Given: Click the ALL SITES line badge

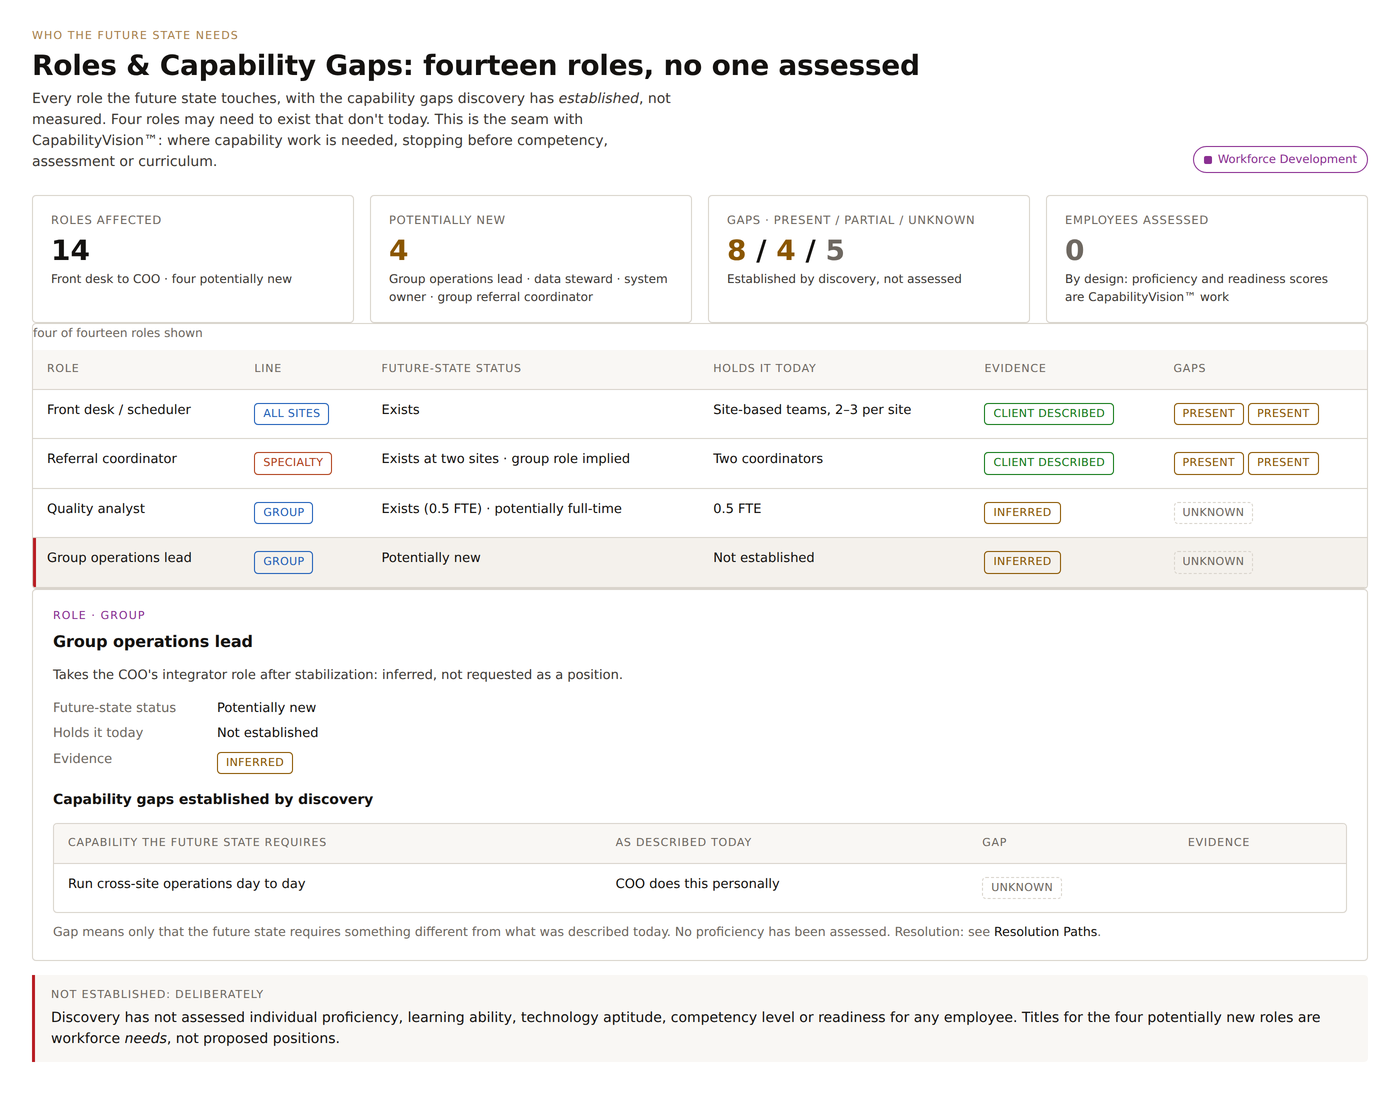Looking at the screenshot, I should [291, 414].
